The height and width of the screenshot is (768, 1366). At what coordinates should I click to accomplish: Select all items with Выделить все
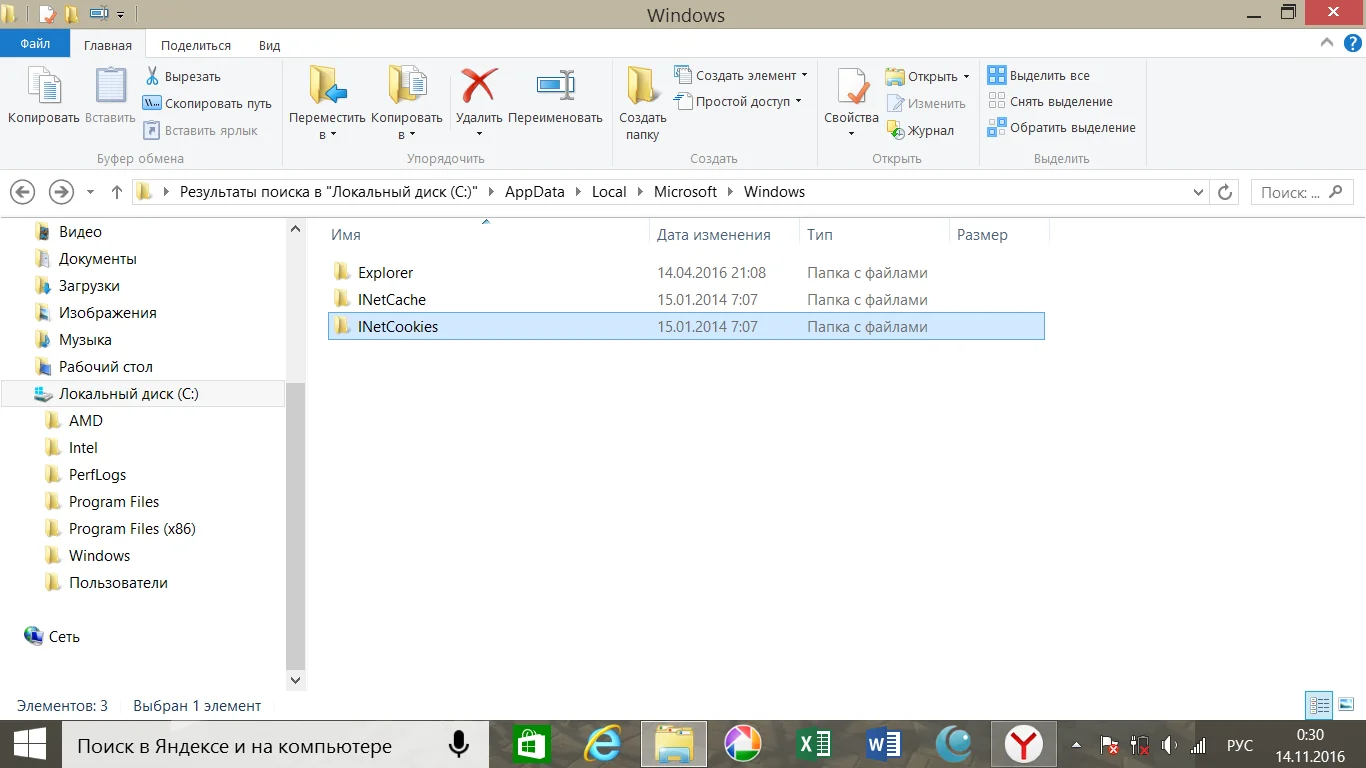click(x=1039, y=75)
